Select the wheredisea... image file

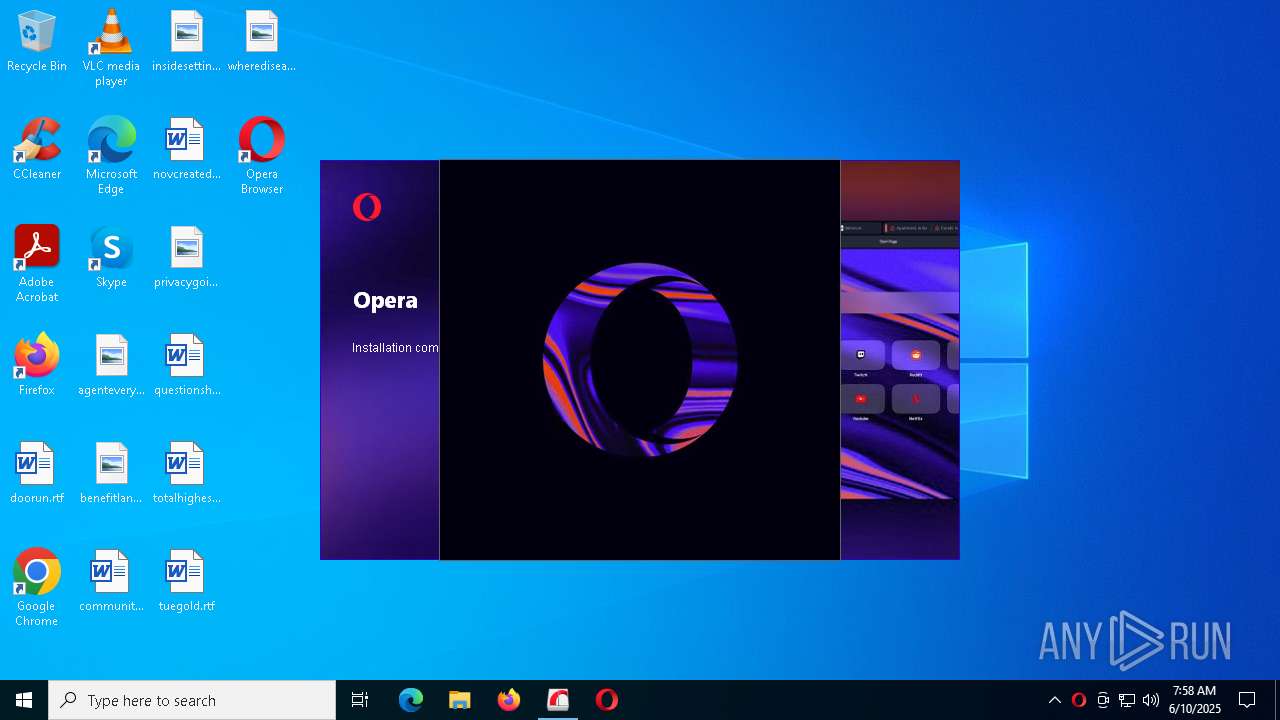pyautogui.click(x=261, y=42)
